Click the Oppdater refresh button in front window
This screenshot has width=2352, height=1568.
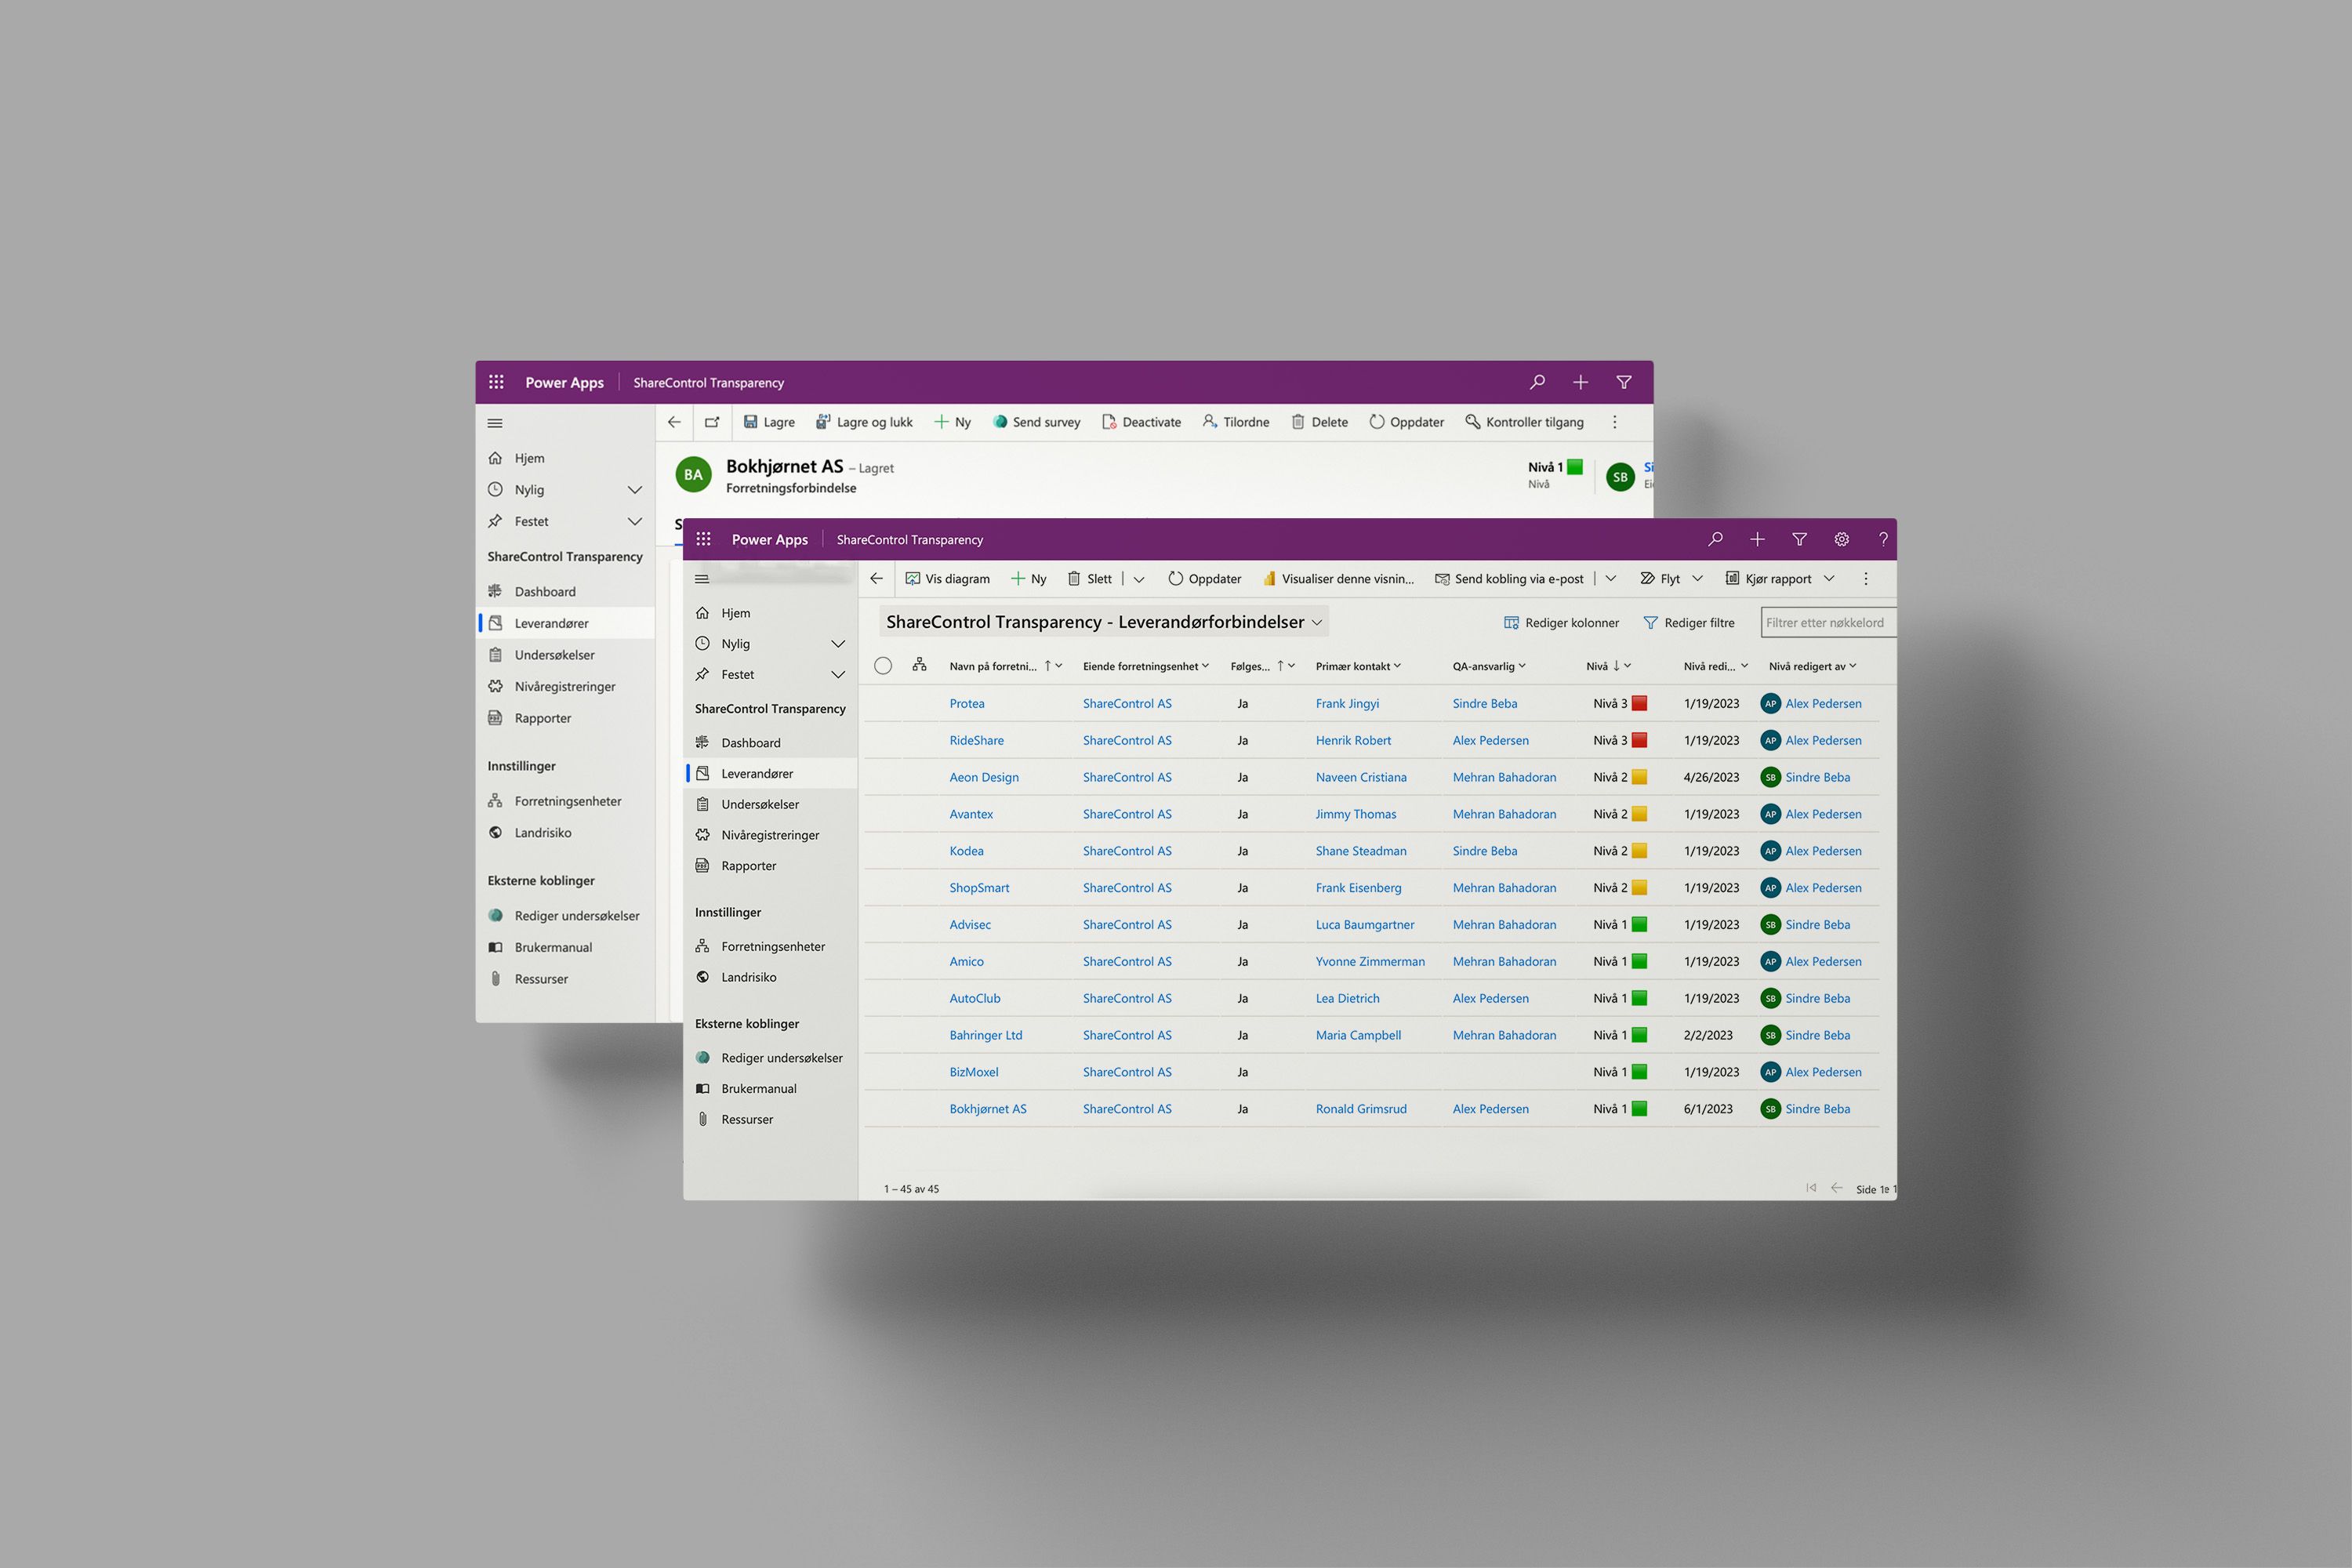[x=1204, y=578]
